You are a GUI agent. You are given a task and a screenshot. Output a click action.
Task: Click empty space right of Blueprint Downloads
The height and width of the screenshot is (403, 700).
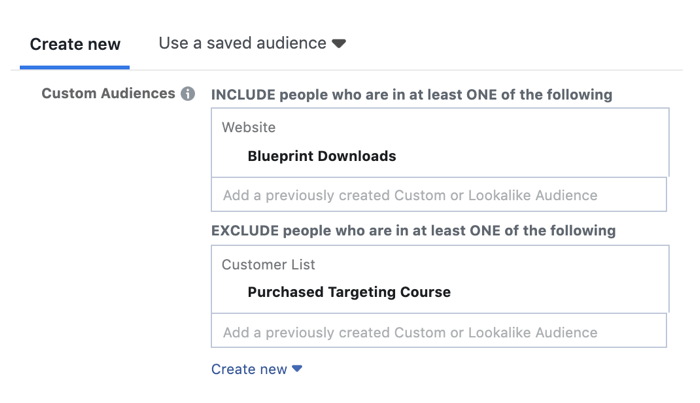pos(531,156)
